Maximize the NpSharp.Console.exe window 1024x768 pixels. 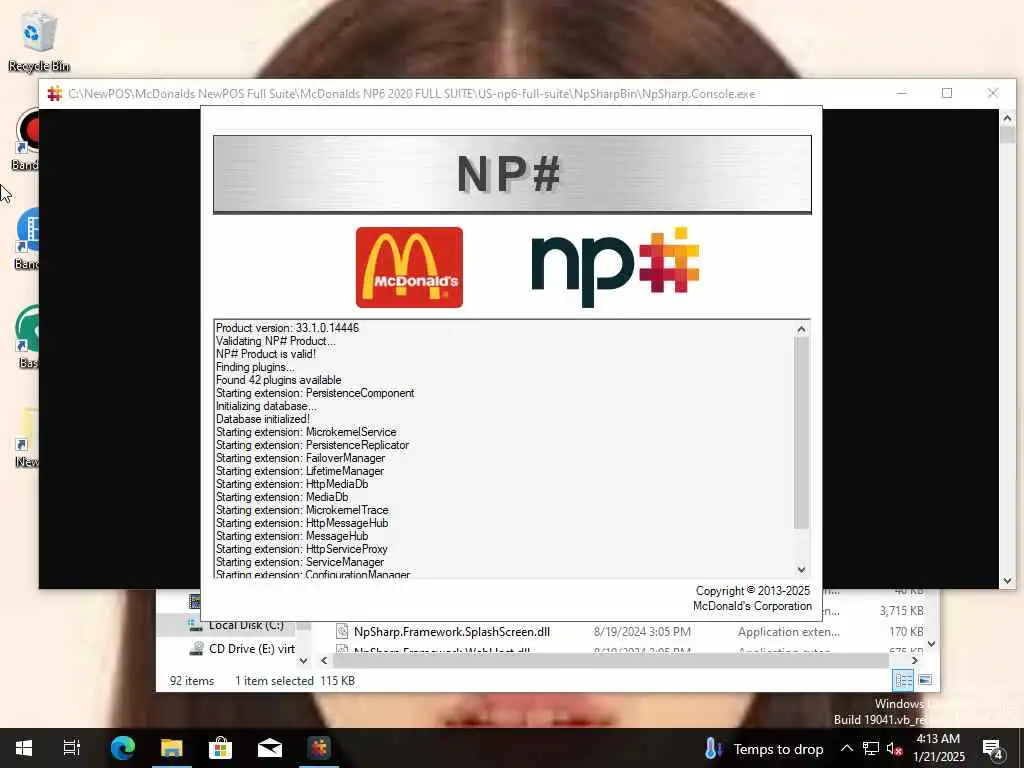[x=947, y=93]
